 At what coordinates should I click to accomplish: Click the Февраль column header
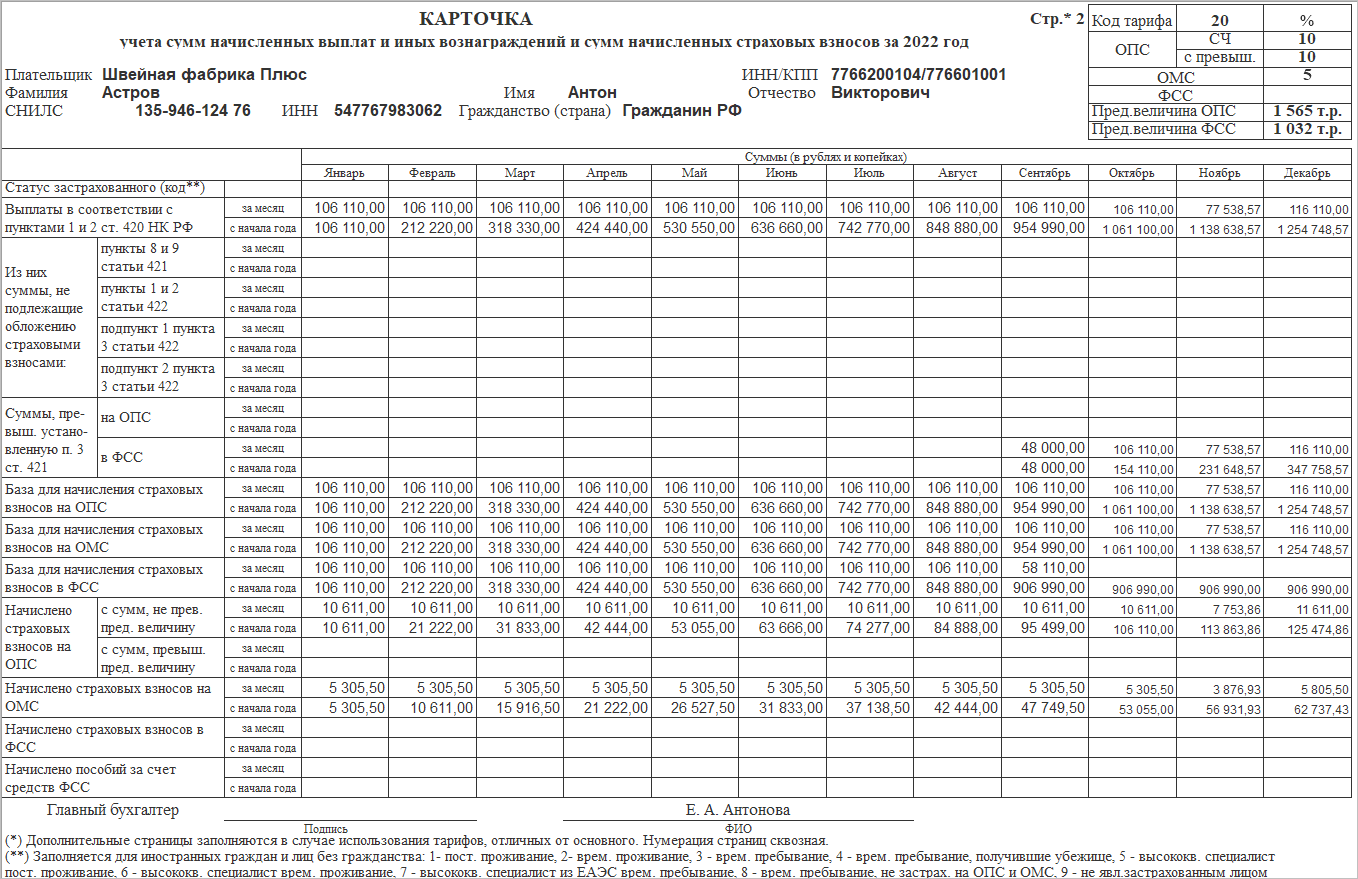(x=432, y=173)
